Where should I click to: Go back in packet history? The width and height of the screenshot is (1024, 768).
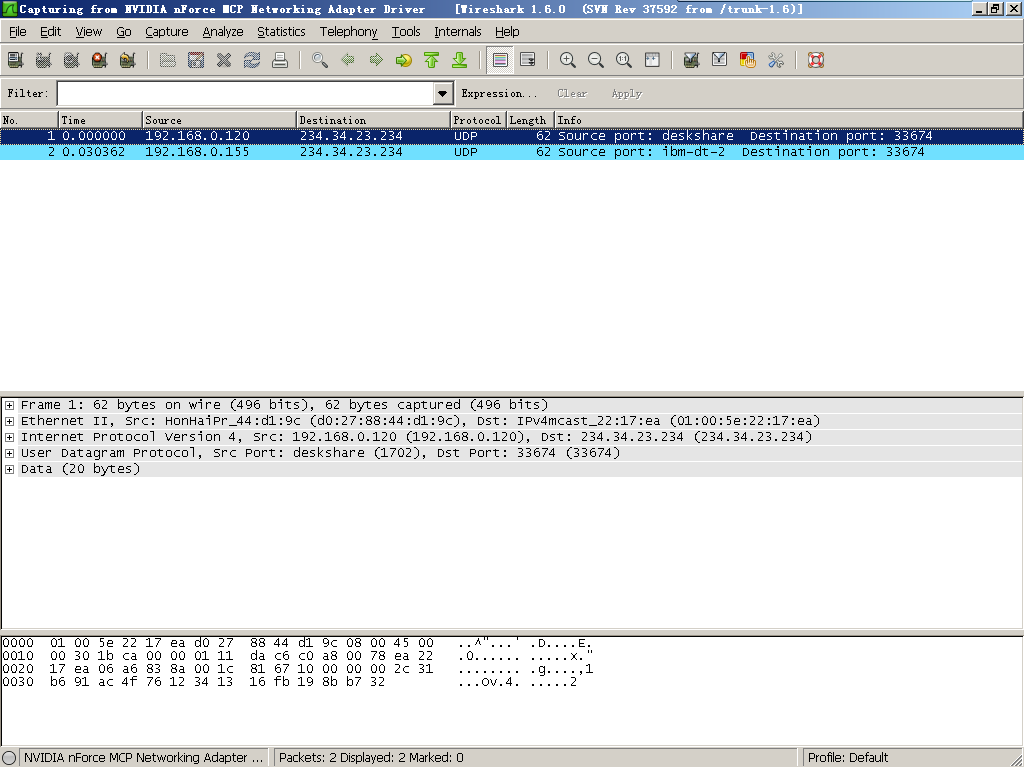(348, 61)
